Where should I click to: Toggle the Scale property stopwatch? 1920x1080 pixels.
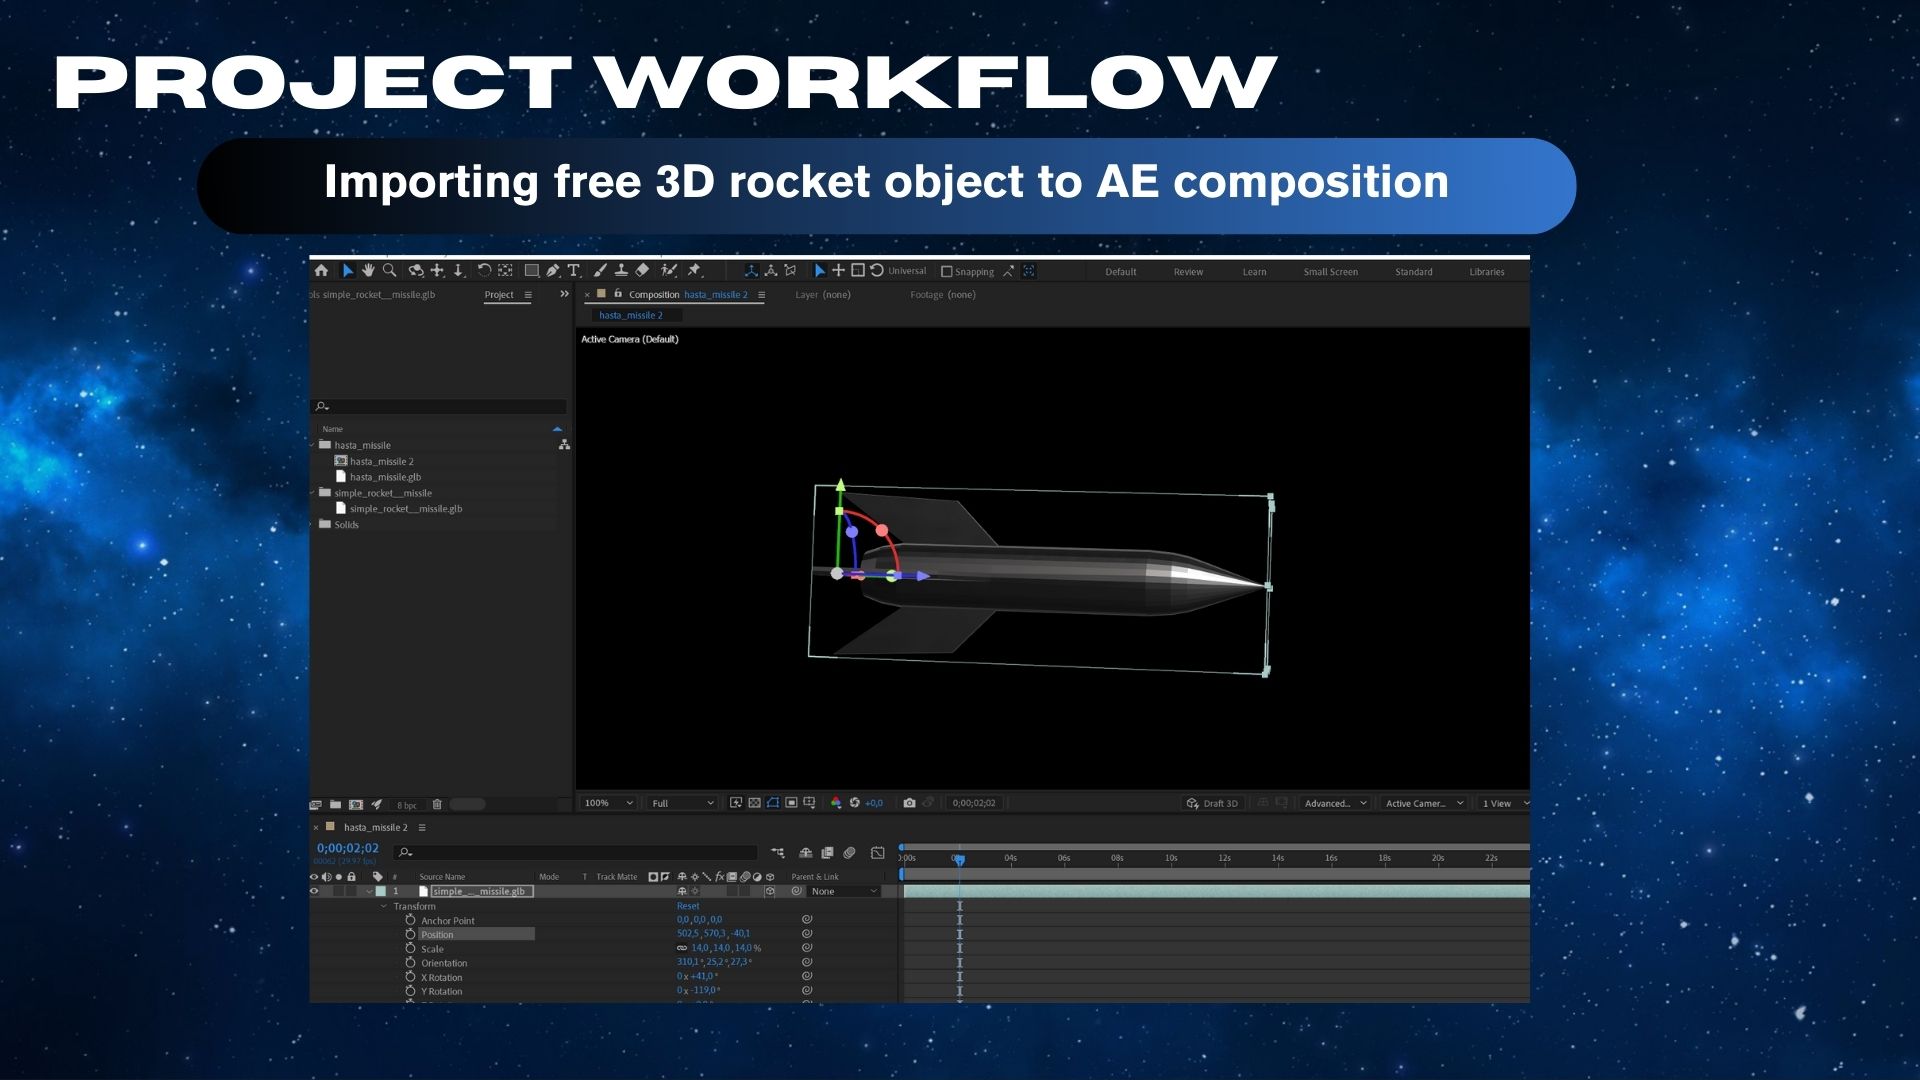tap(410, 948)
